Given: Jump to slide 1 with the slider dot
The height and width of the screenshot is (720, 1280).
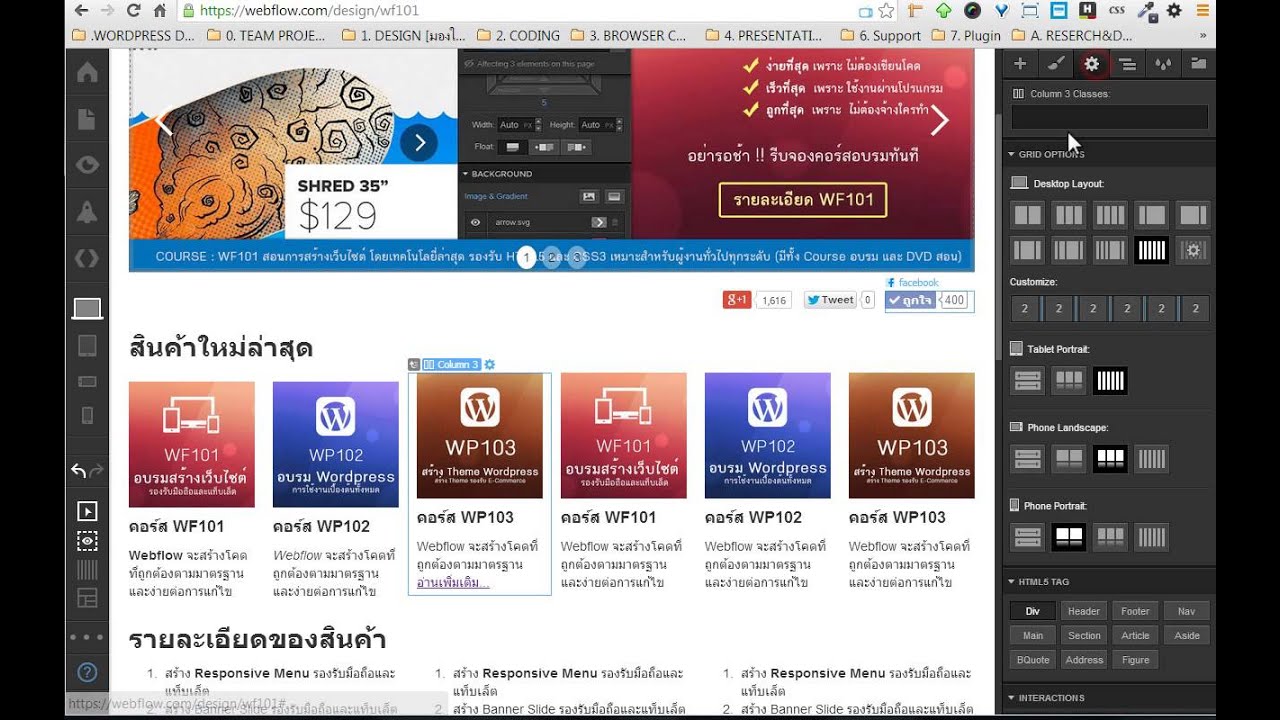Looking at the screenshot, I should pyautogui.click(x=527, y=258).
